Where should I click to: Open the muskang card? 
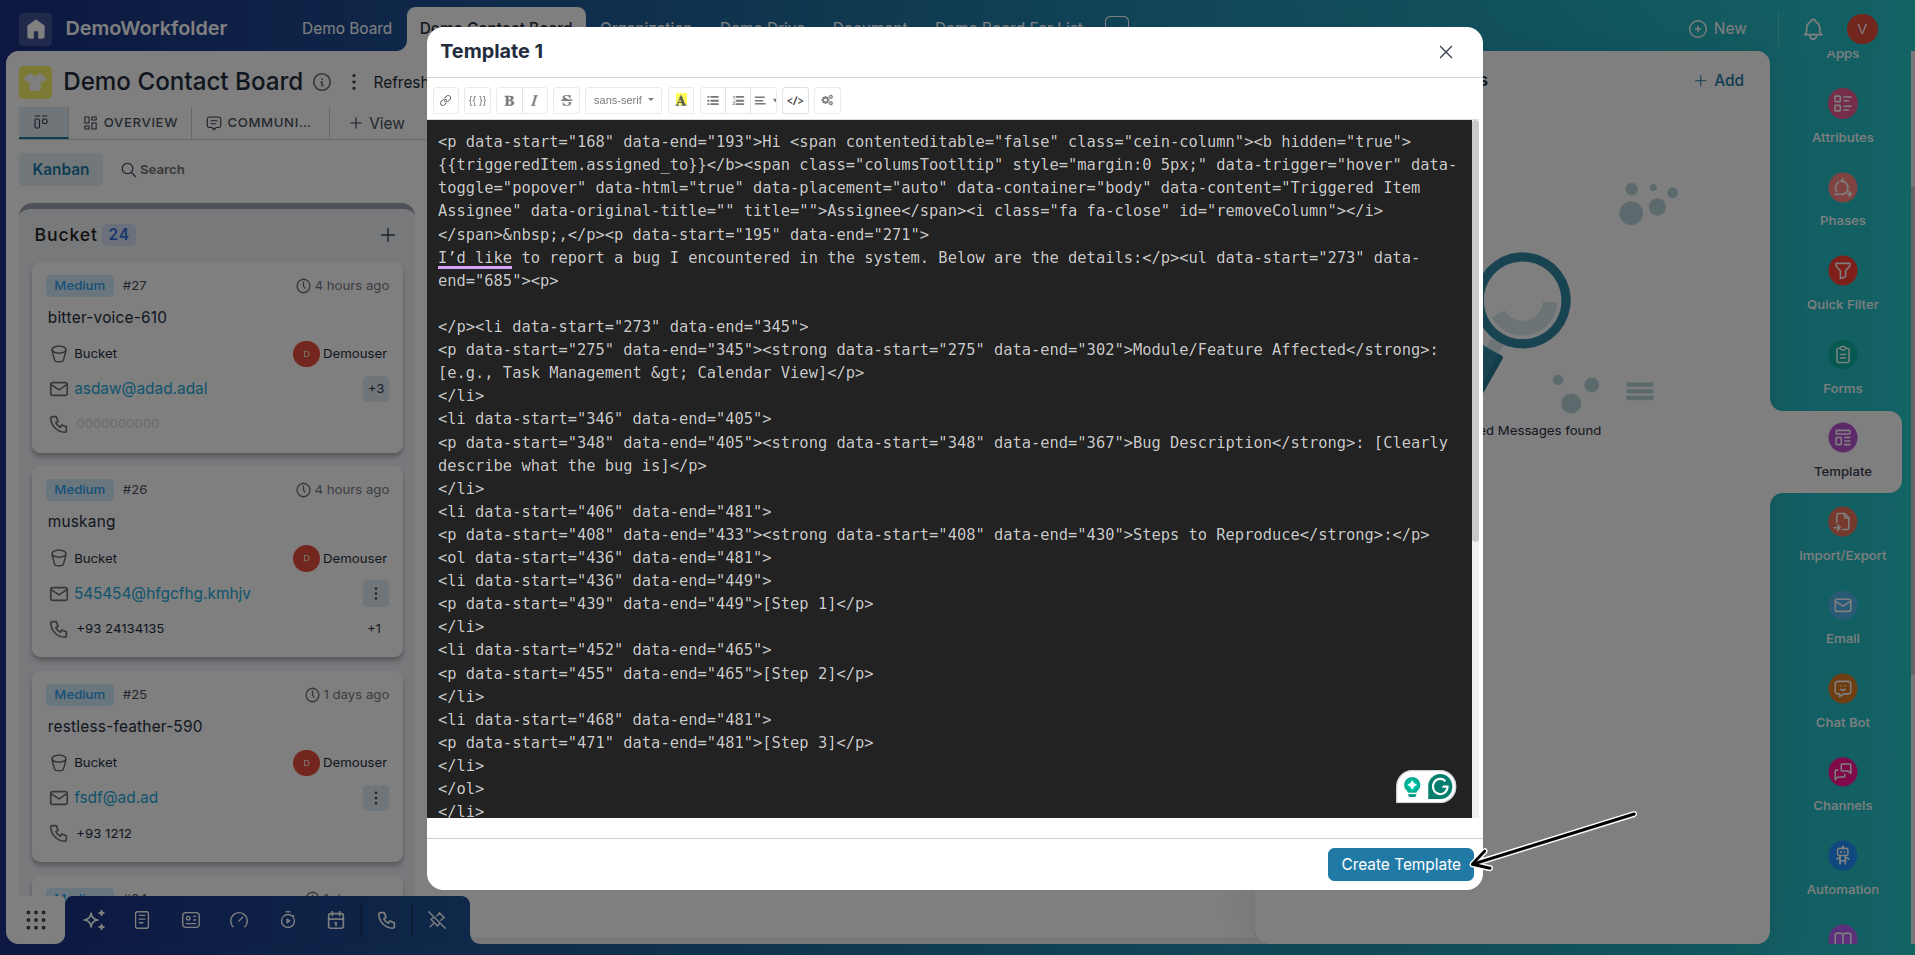click(81, 521)
